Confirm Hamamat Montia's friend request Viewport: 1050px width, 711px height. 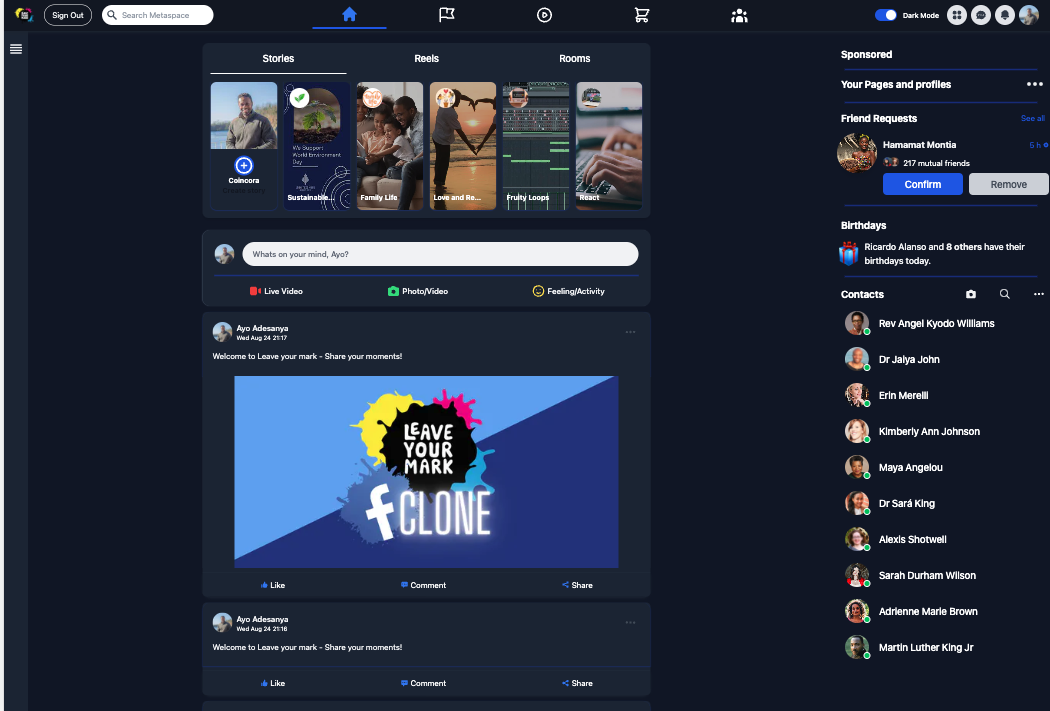pyautogui.click(x=923, y=184)
